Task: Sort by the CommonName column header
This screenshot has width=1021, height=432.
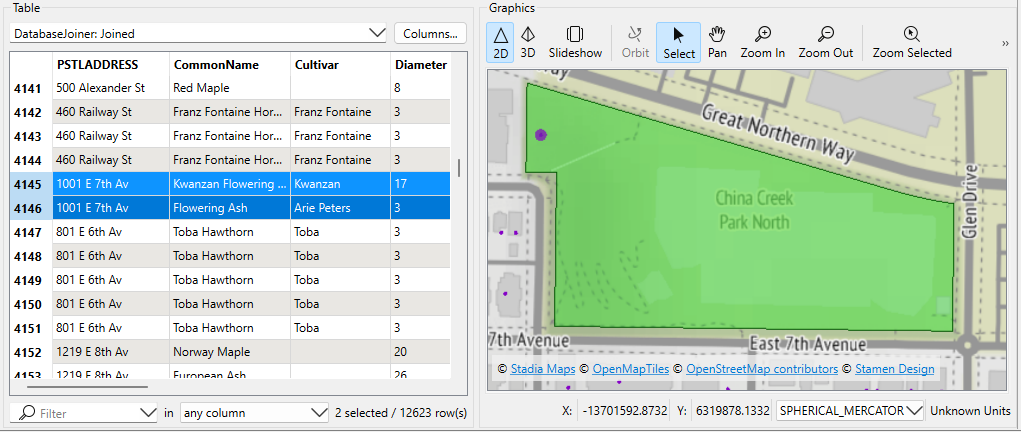Action: tap(216, 65)
